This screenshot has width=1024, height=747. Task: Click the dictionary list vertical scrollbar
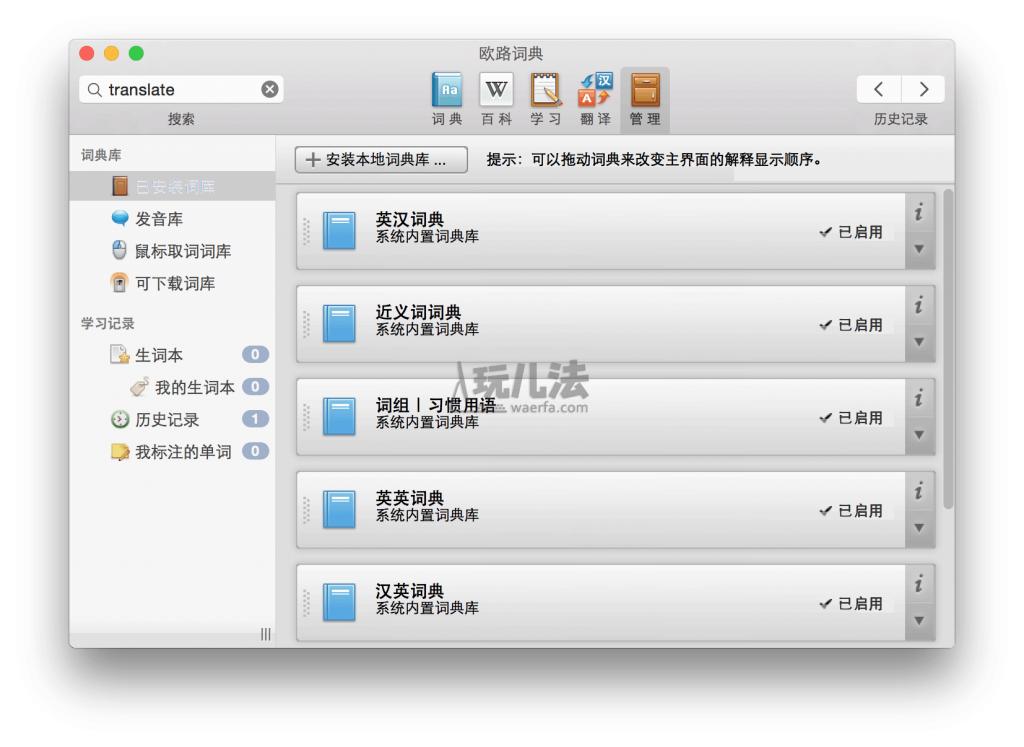(948, 349)
